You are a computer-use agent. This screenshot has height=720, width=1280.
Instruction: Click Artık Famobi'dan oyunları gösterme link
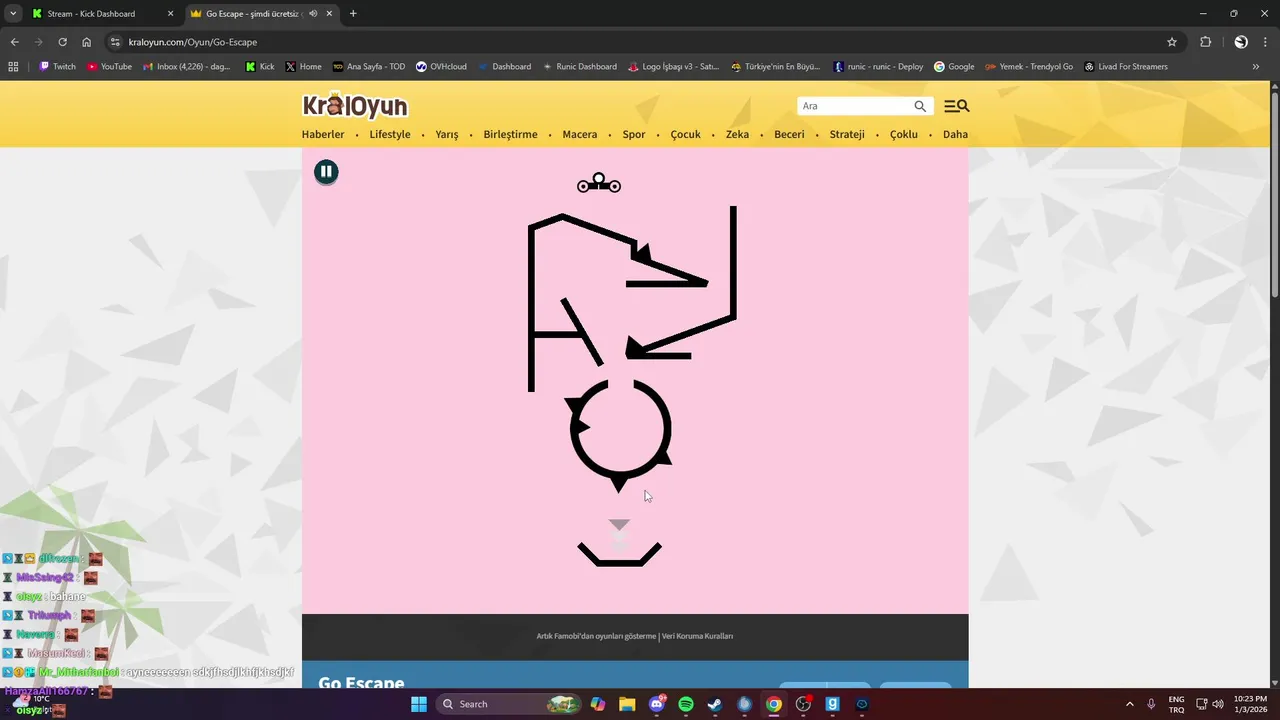[x=596, y=636]
